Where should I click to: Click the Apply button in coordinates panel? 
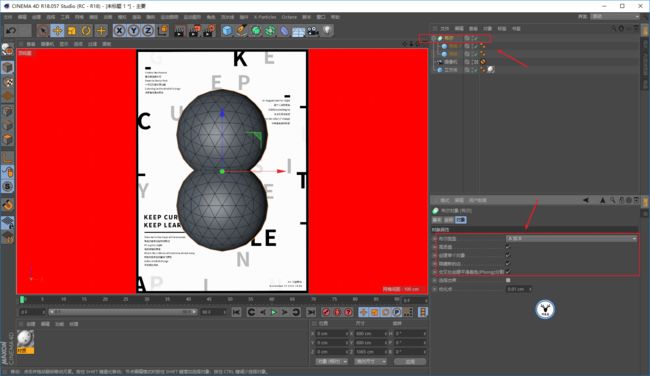pos(410,361)
